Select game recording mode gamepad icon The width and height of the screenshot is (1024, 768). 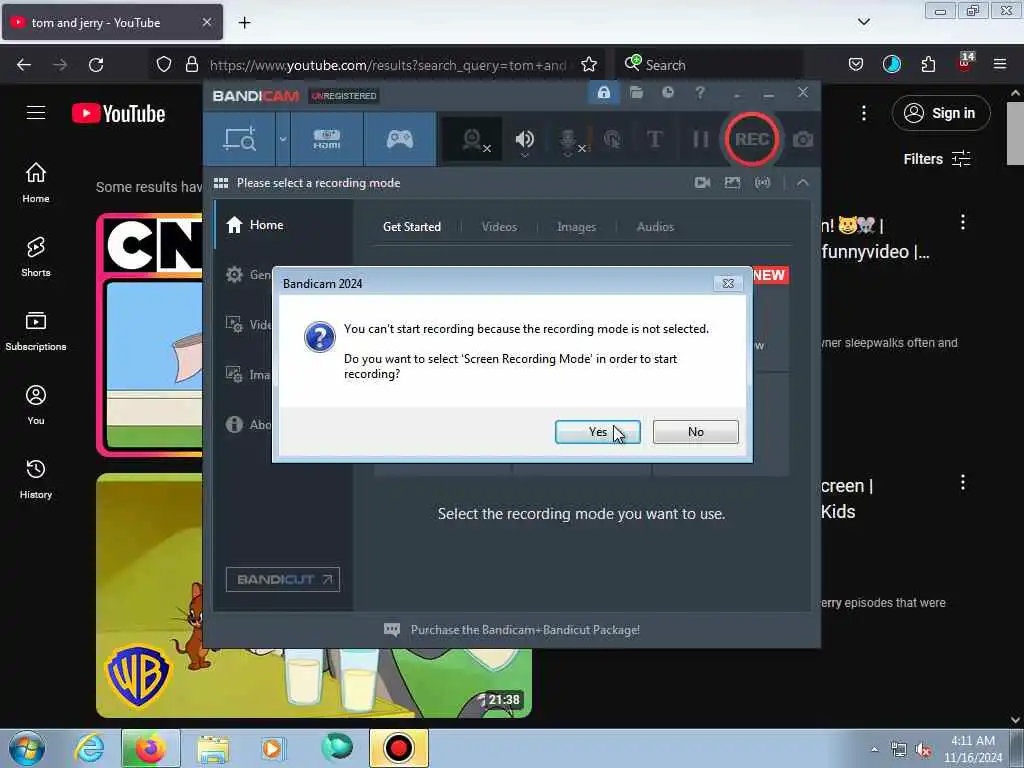[400, 139]
